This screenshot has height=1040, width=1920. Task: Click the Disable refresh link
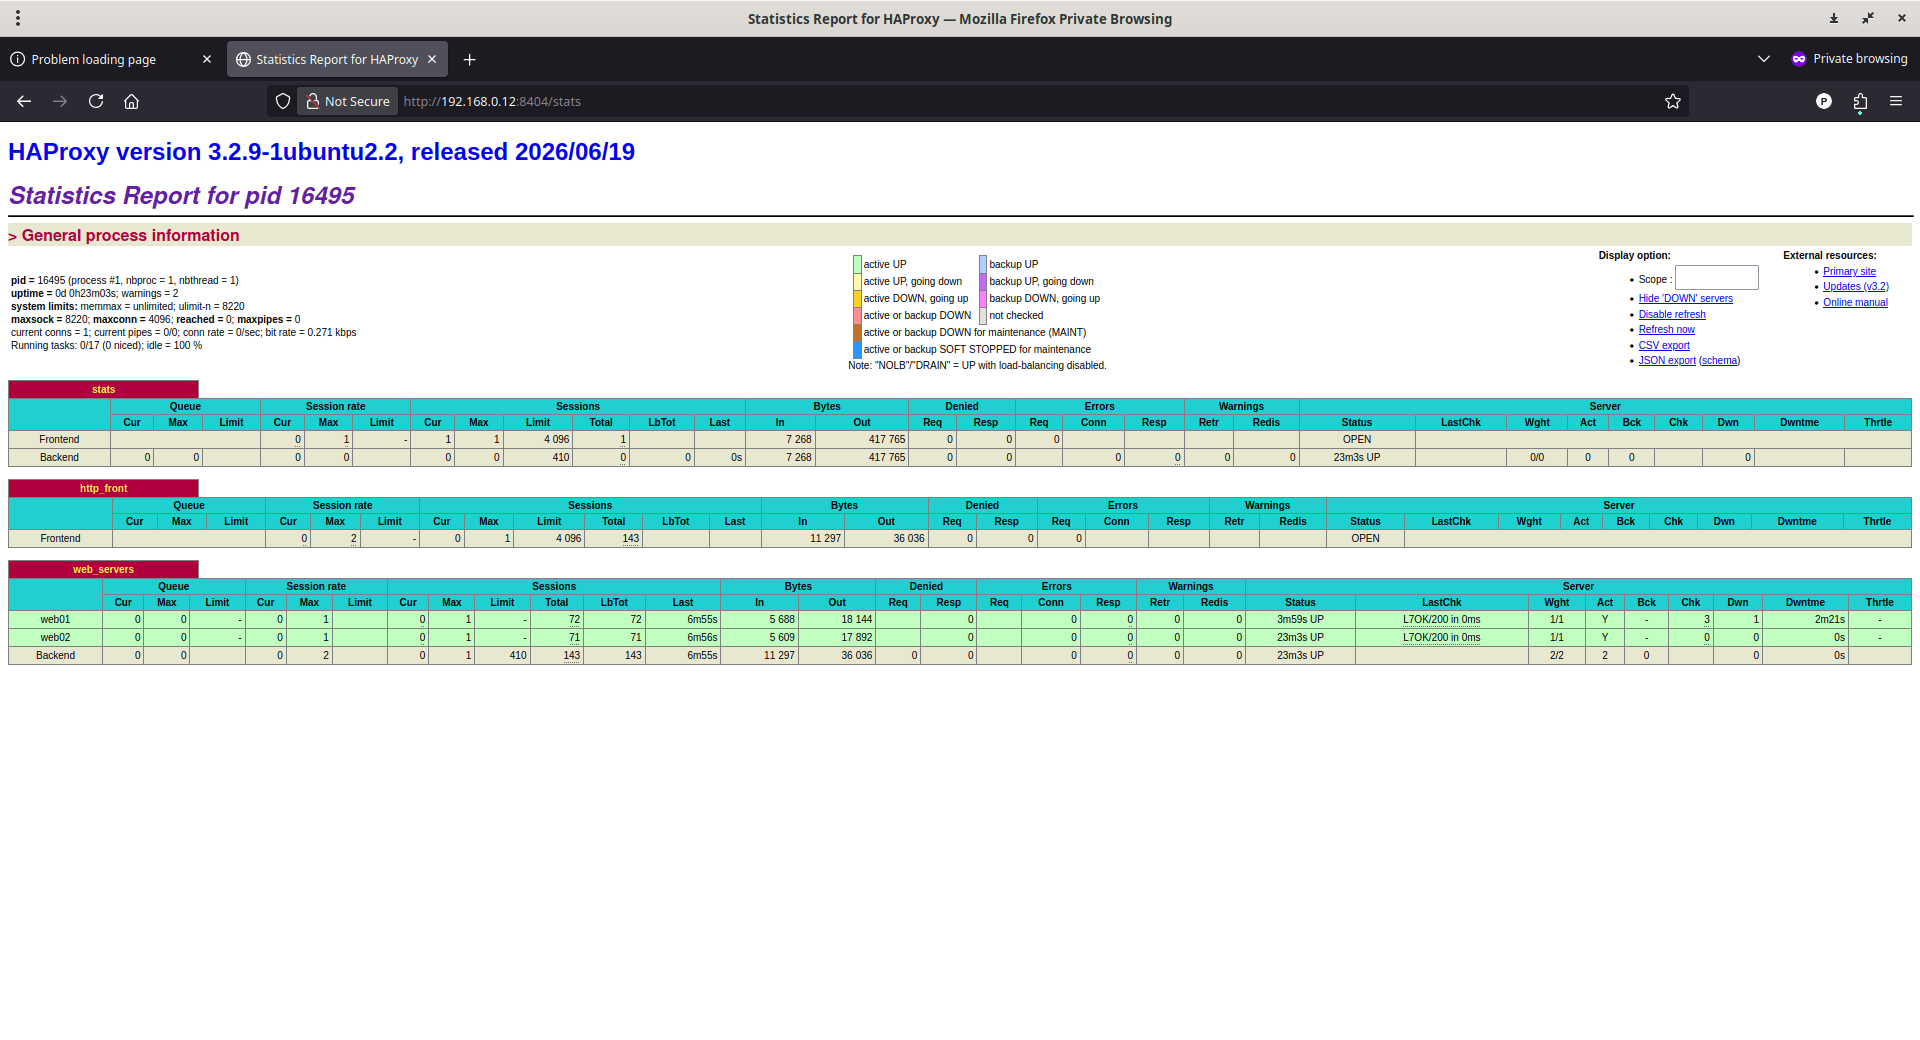1672,314
